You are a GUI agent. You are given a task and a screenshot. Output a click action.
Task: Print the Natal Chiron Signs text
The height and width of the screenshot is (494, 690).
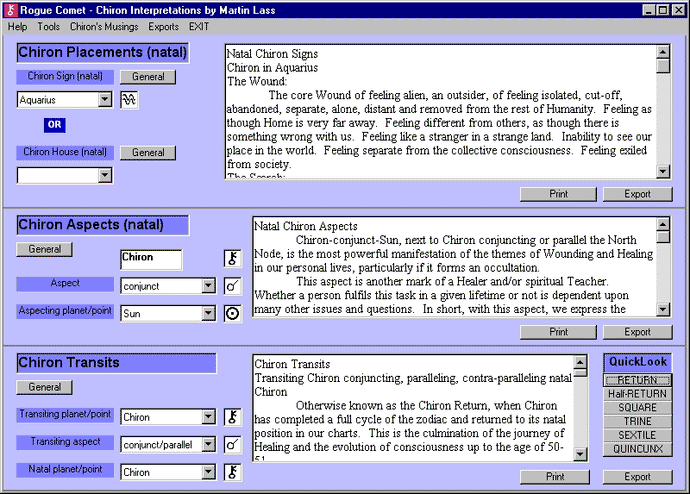coord(558,194)
